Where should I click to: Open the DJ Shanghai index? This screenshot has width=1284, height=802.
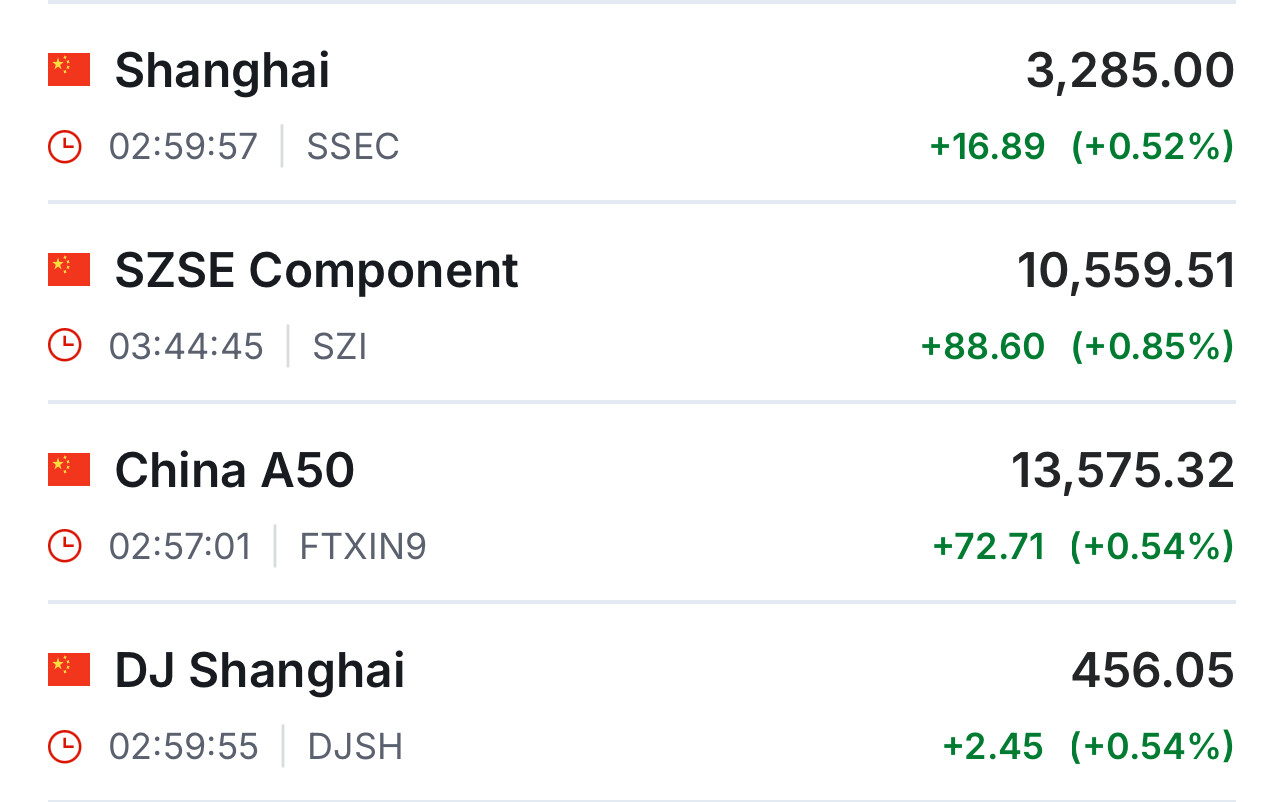pyautogui.click(x=260, y=671)
